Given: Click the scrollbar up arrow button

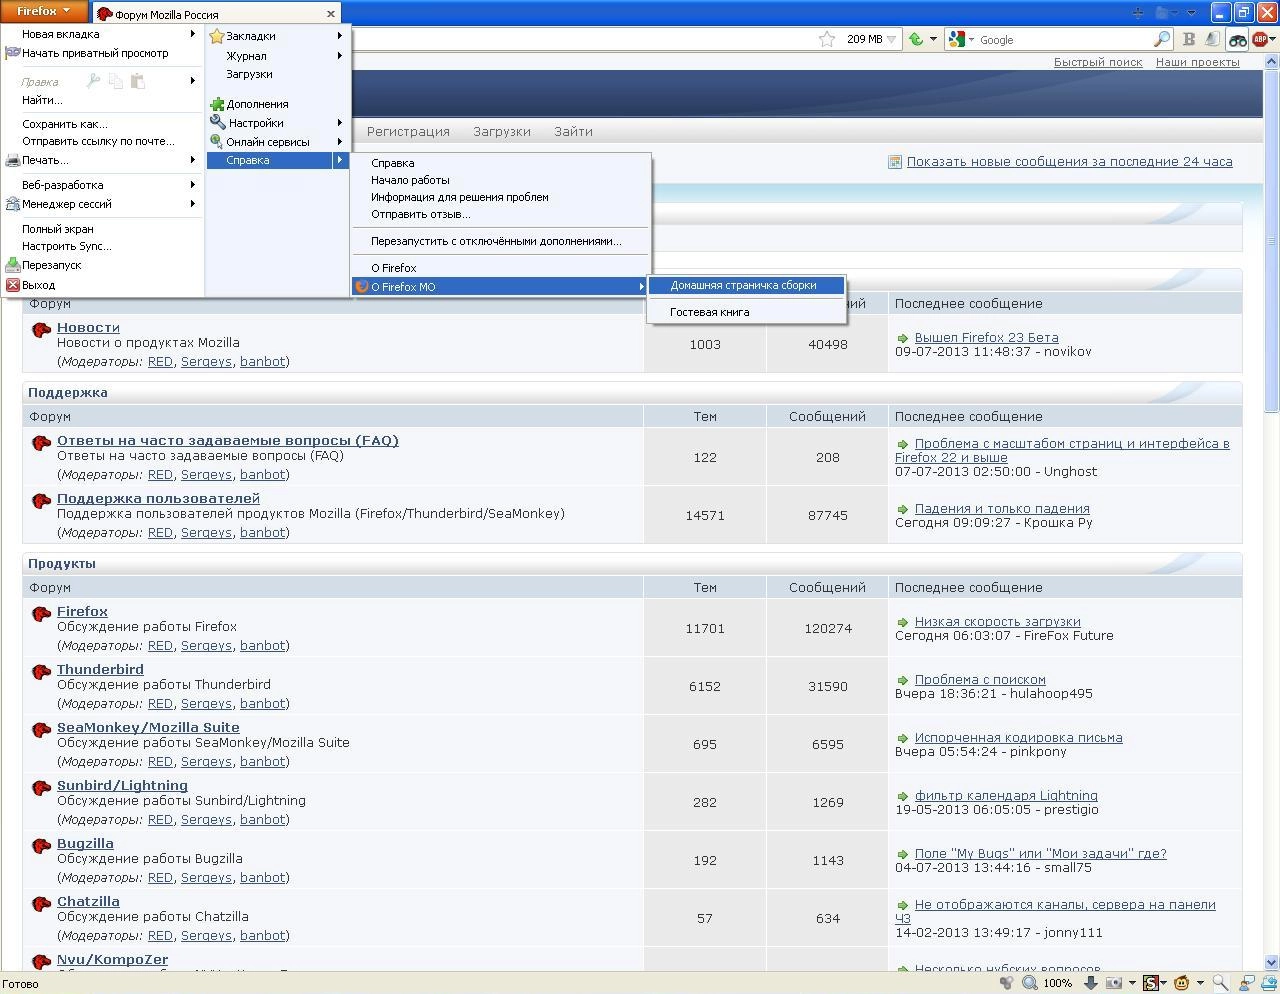Looking at the screenshot, I should pos(1272,62).
